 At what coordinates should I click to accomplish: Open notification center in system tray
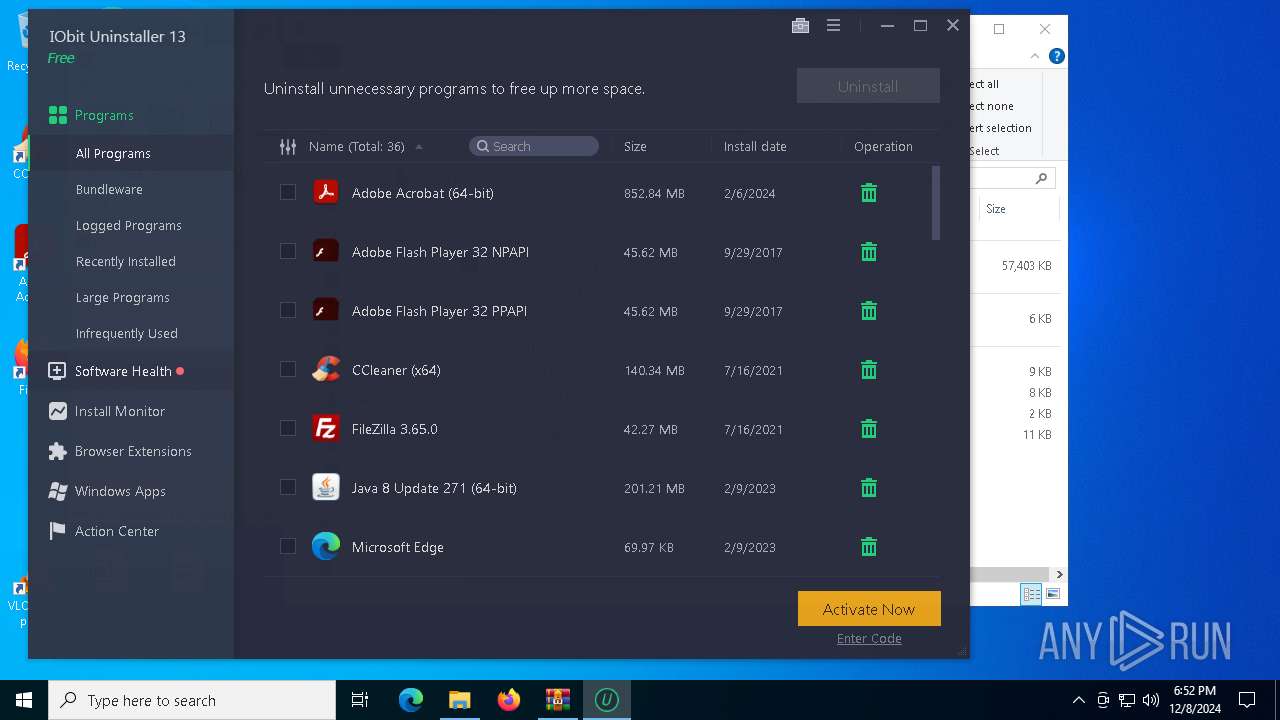click(x=1247, y=700)
